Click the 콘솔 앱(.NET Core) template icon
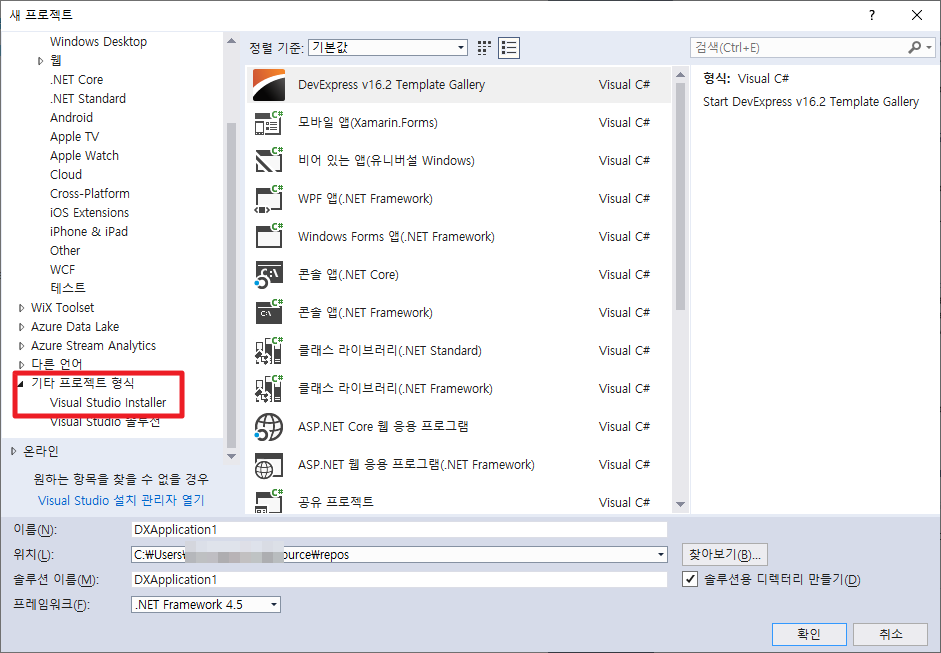Viewport: 941px width, 653px height. click(x=268, y=275)
